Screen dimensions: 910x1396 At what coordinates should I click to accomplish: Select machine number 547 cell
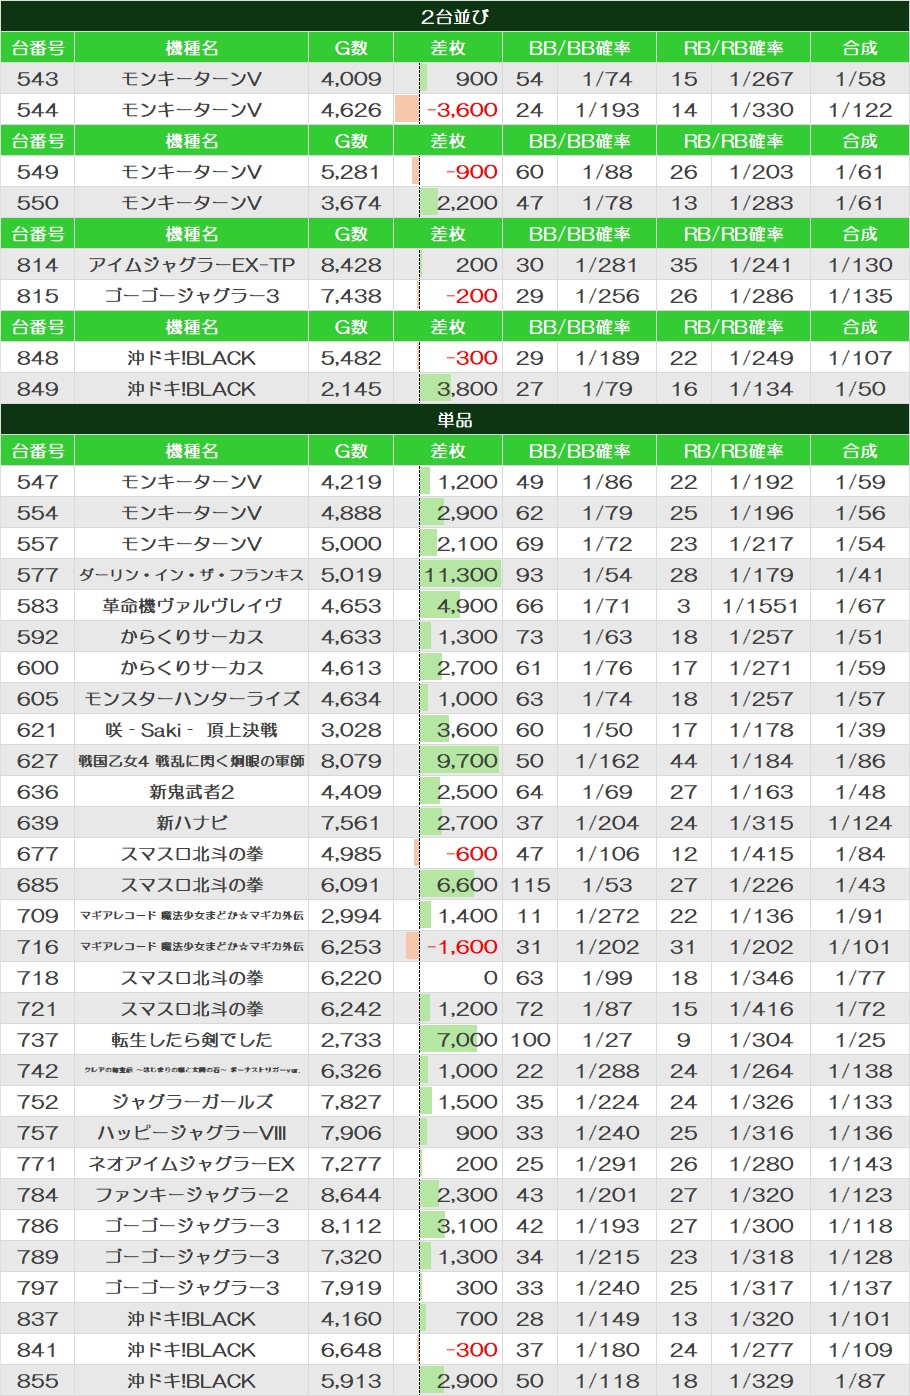(38, 482)
